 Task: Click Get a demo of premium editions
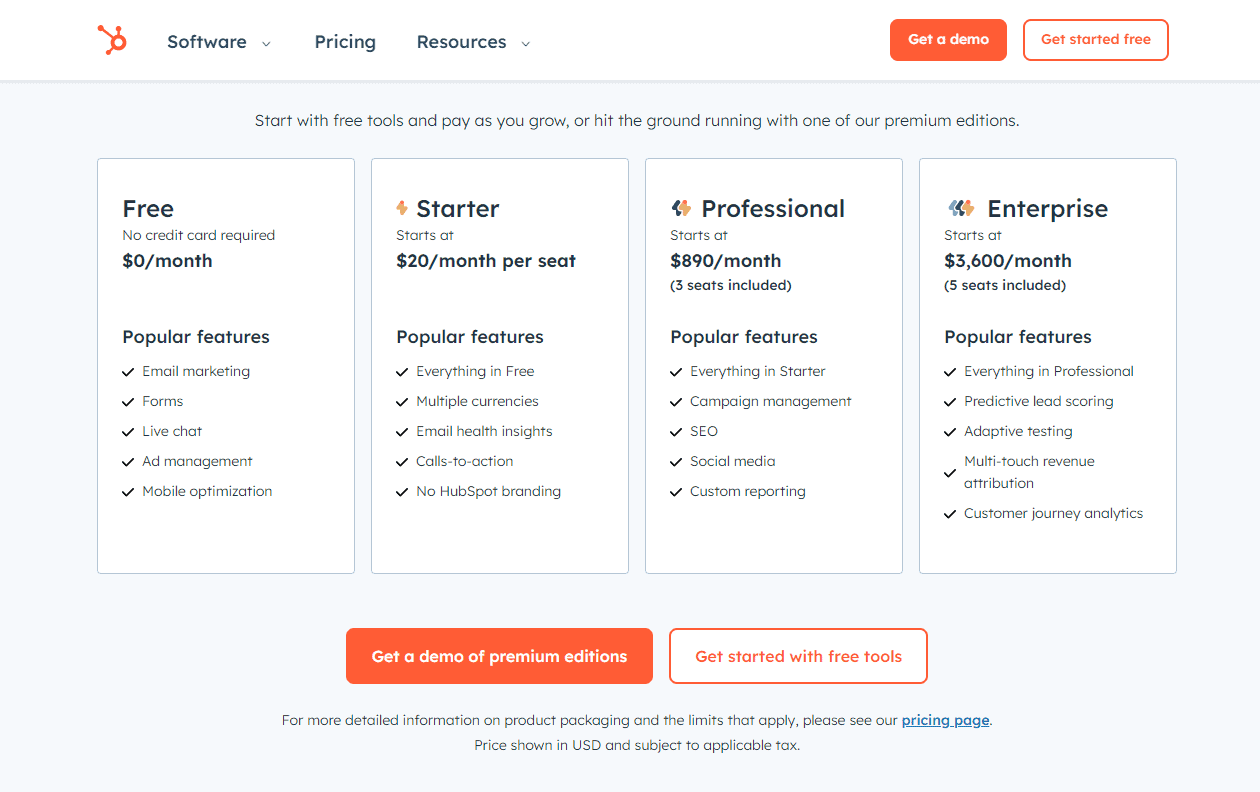click(499, 656)
